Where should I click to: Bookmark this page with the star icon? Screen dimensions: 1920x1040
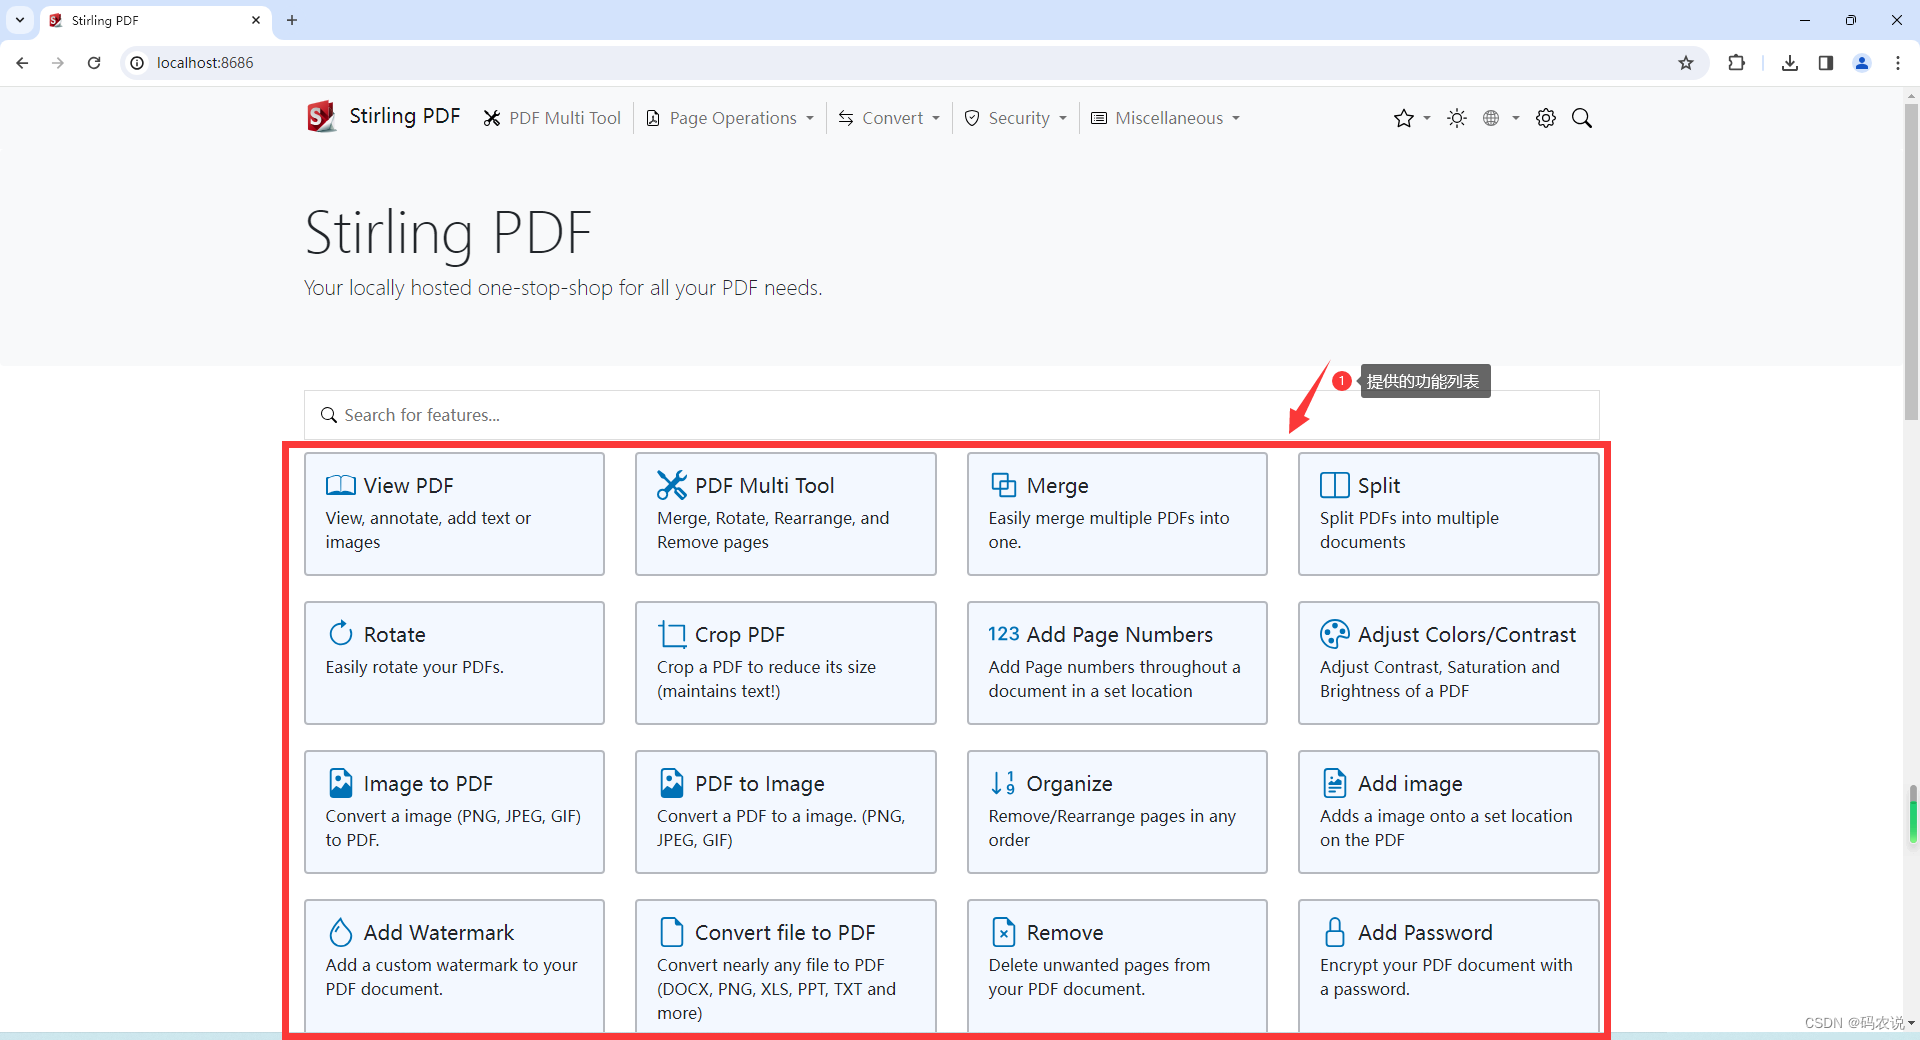pyautogui.click(x=1686, y=63)
